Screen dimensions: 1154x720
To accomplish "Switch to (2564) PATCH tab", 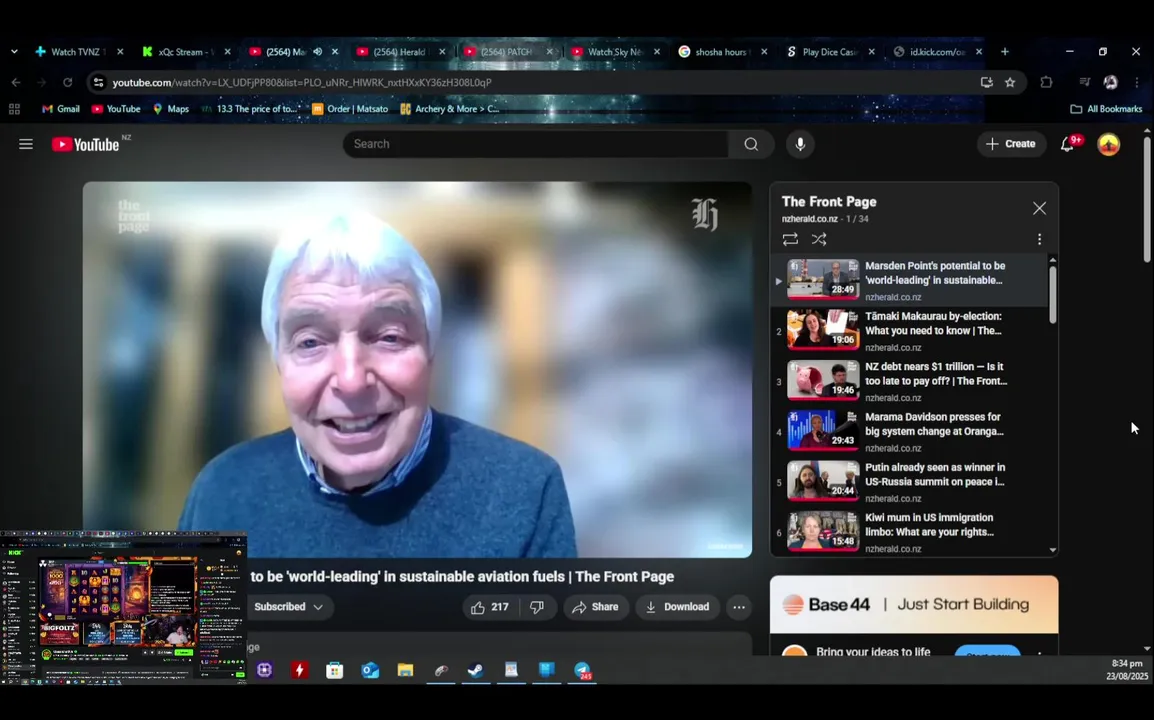I will (x=508, y=52).
